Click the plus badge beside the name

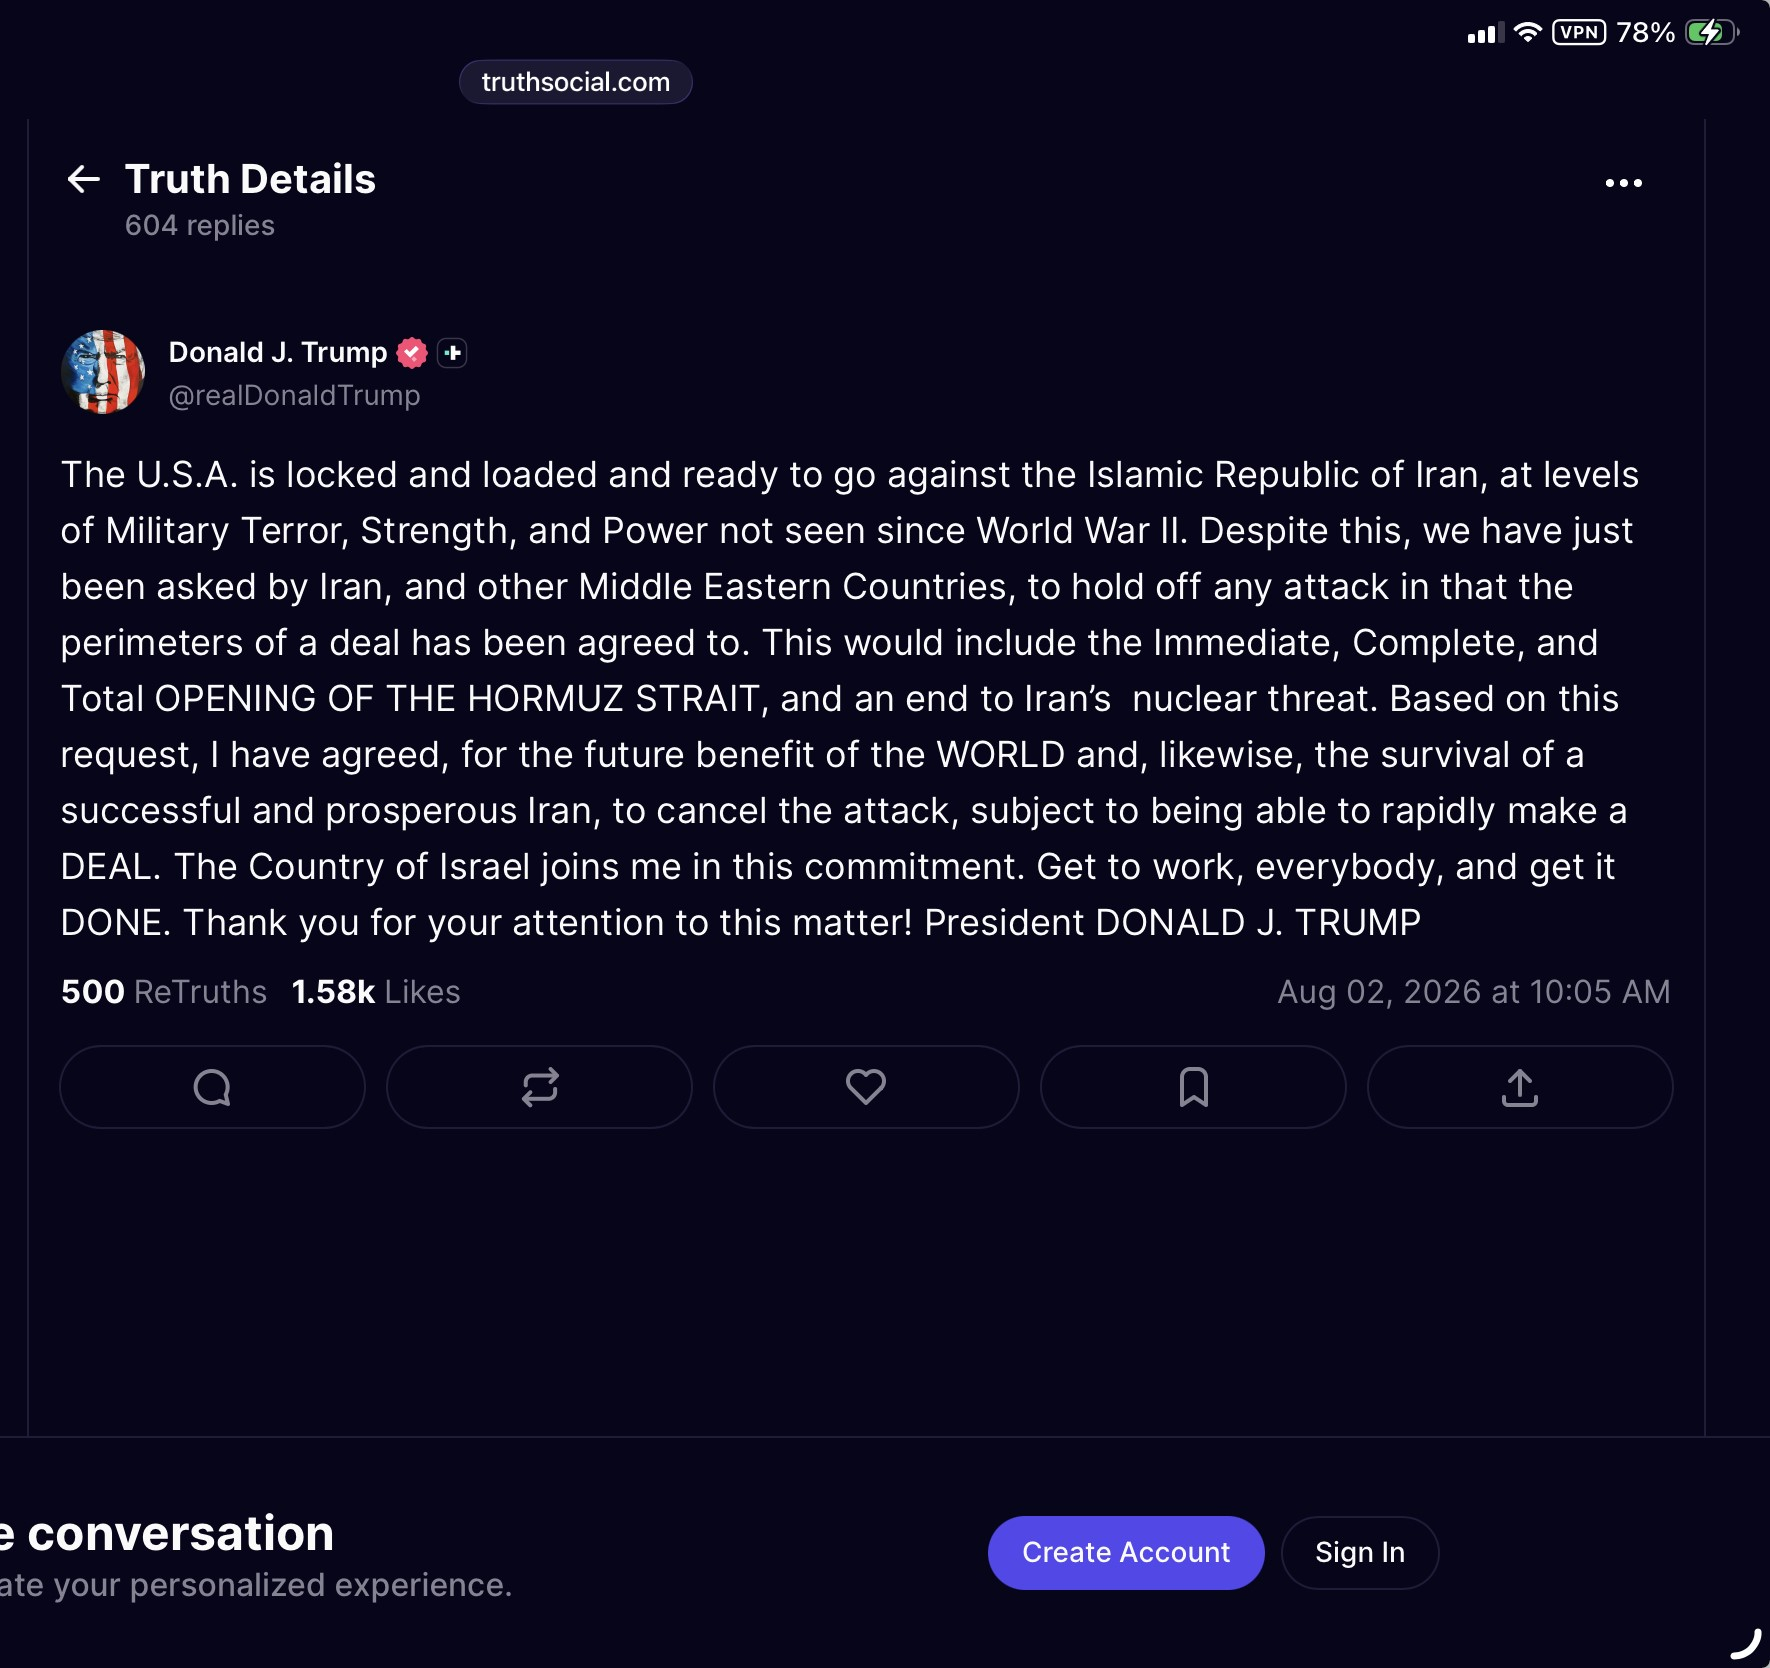point(452,353)
